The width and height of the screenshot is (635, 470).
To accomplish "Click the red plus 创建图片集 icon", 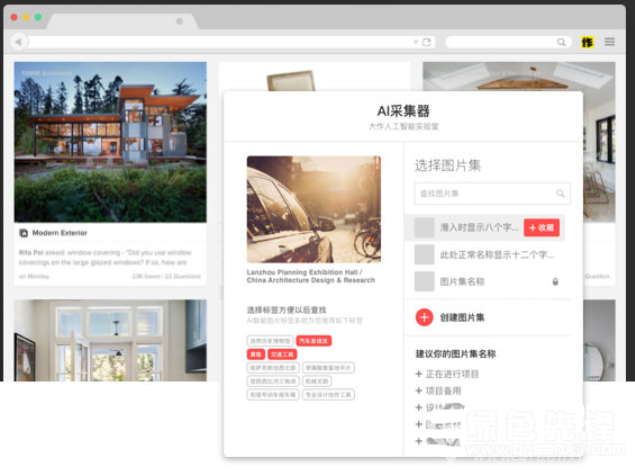I will [424, 317].
